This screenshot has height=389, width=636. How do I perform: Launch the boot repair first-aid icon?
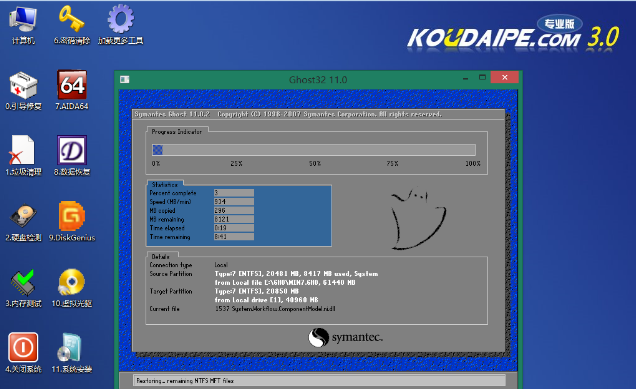(x=23, y=86)
